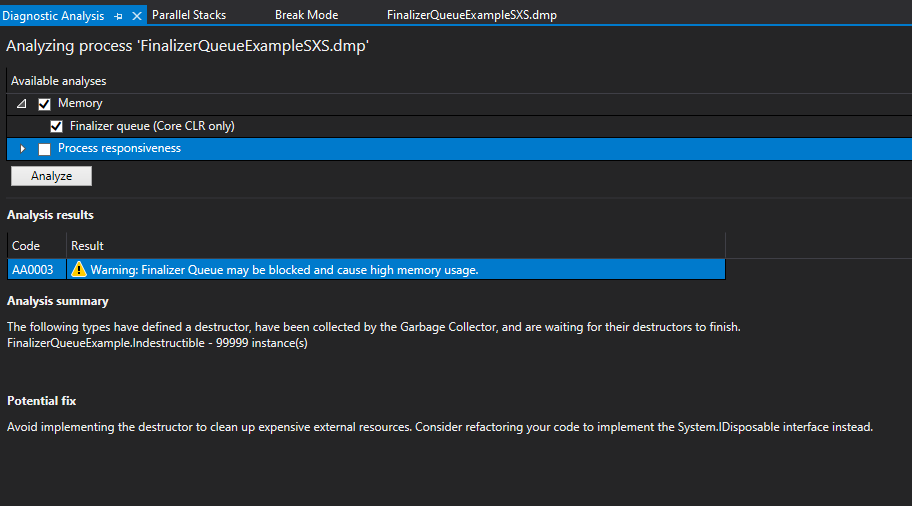Image resolution: width=912 pixels, height=506 pixels.
Task: Click the 'Indestructible - 99999 instance(s)' line
Action: 157,343
